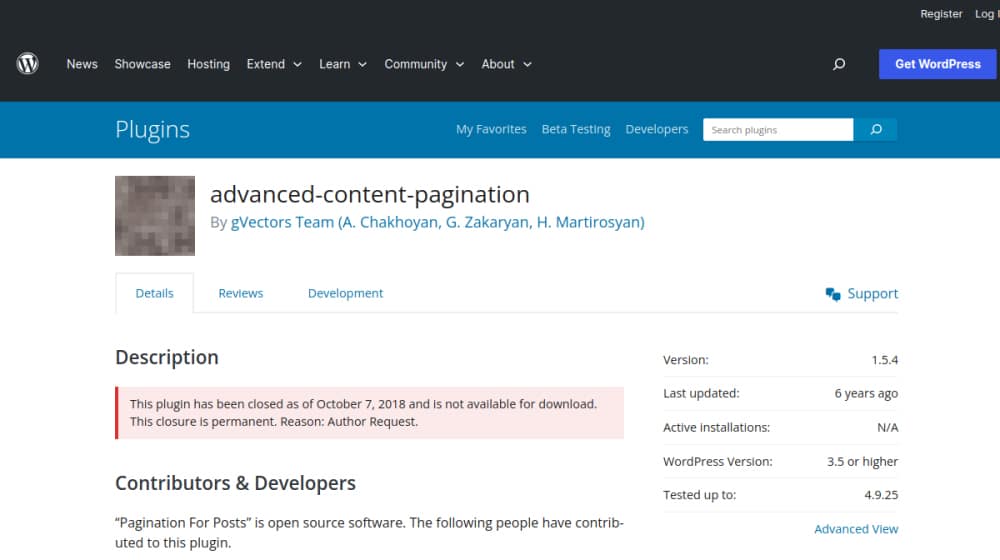The width and height of the screenshot is (1000, 560).
Task: Click the Register link
Action: pos(941,14)
